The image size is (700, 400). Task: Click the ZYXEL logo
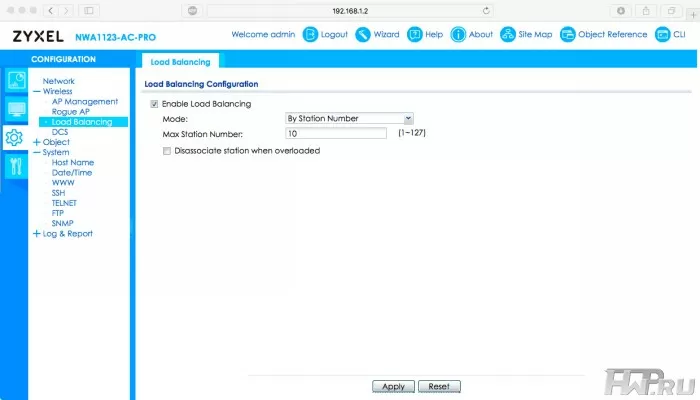coord(38,36)
